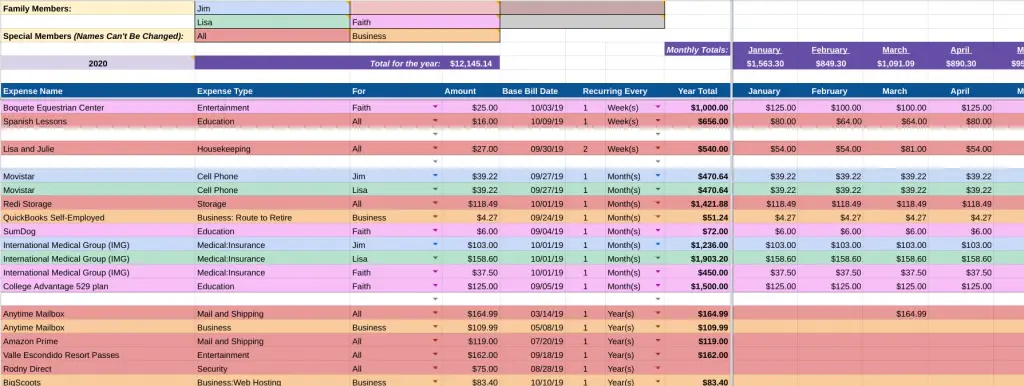Open the For dropdown in Amazon Prime row

[436, 340]
